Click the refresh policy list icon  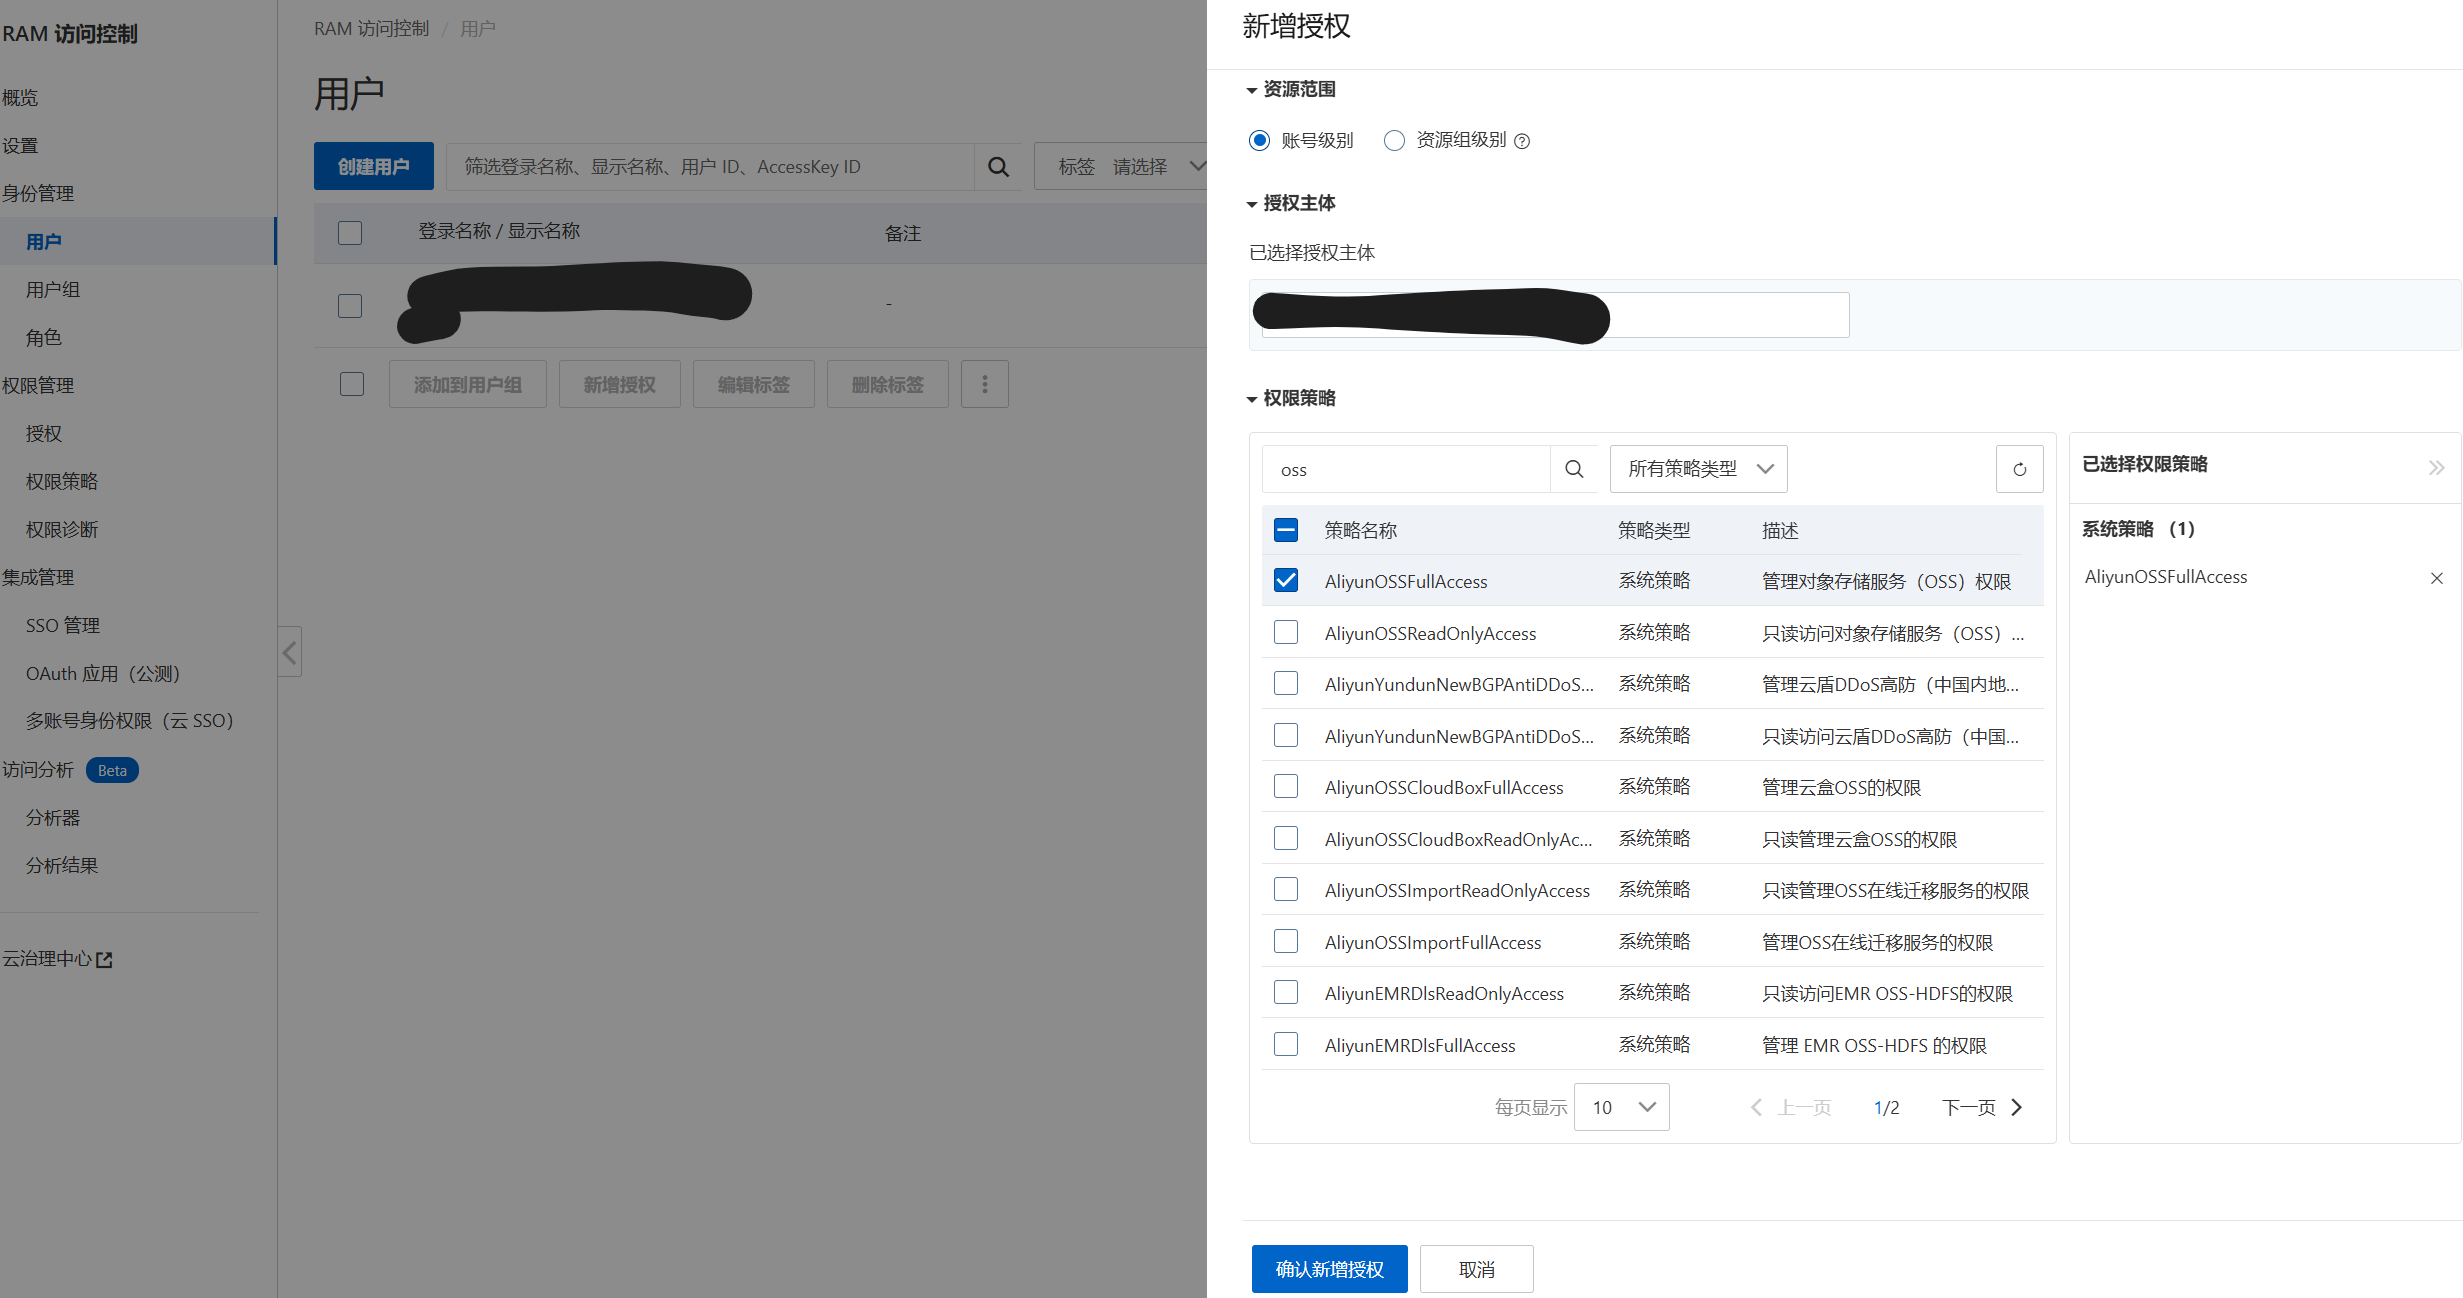pos(2019,469)
